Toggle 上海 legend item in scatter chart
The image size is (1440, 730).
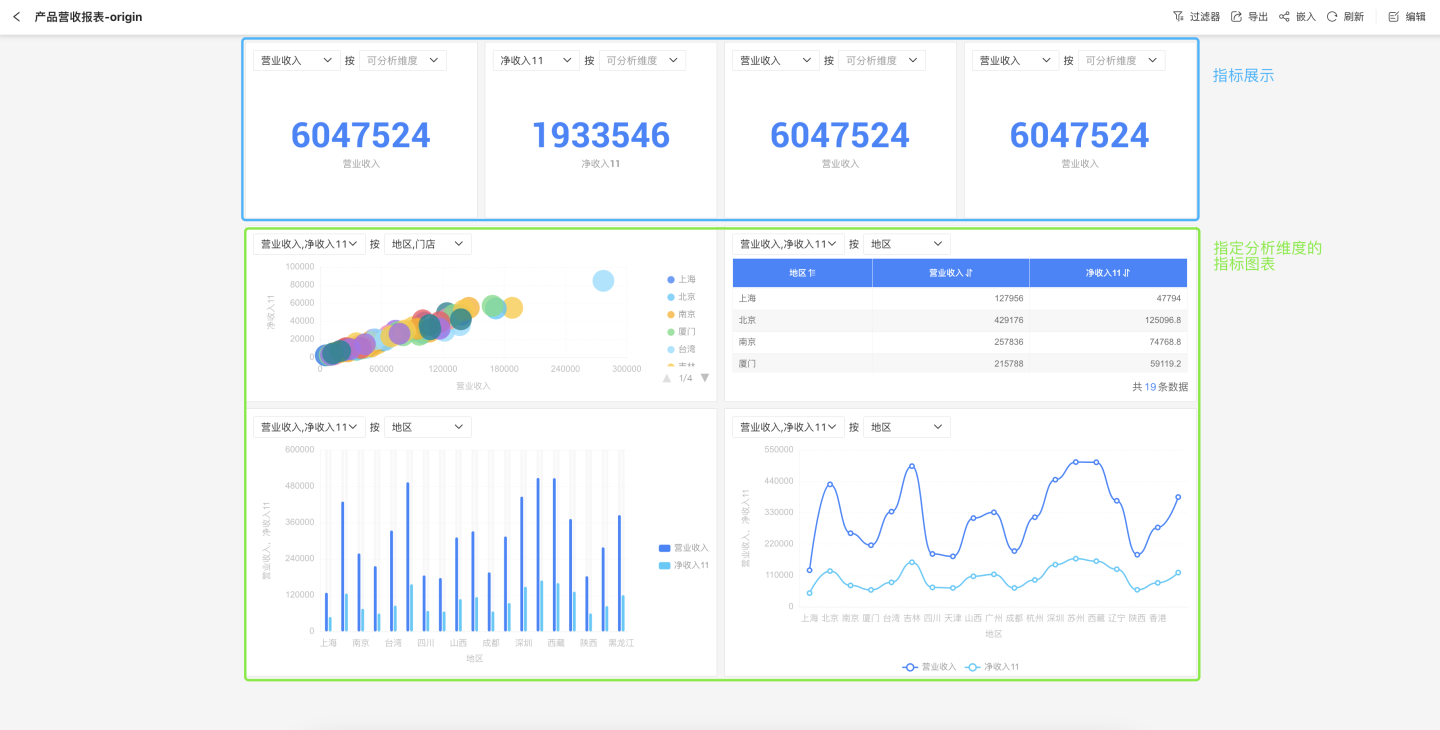680,280
